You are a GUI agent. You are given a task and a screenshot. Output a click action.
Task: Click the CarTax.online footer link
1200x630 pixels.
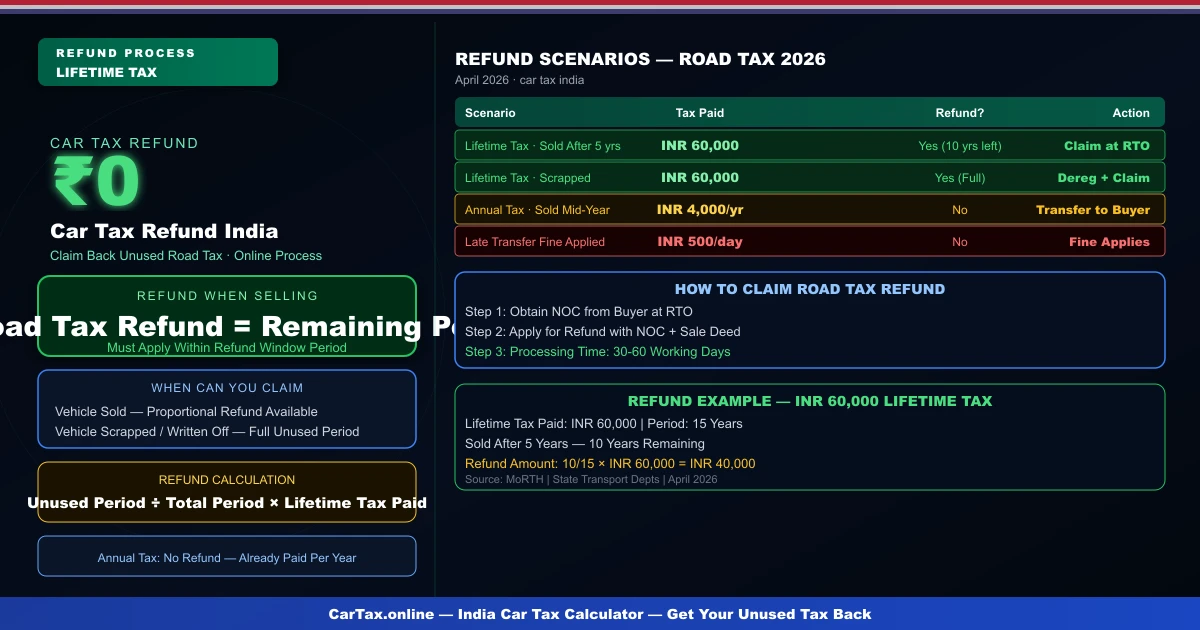[x=600, y=614]
